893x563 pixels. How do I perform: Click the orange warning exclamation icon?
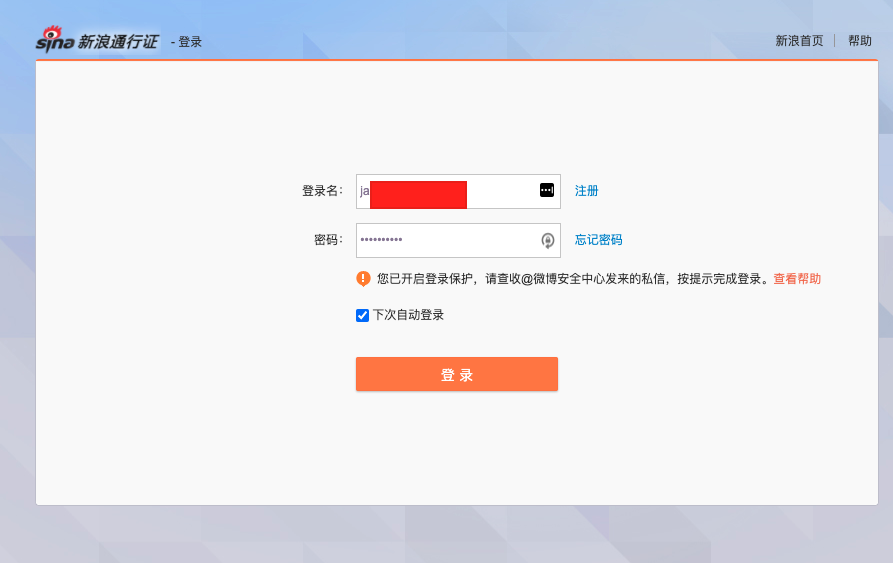pyautogui.click(x=363, y=278)
